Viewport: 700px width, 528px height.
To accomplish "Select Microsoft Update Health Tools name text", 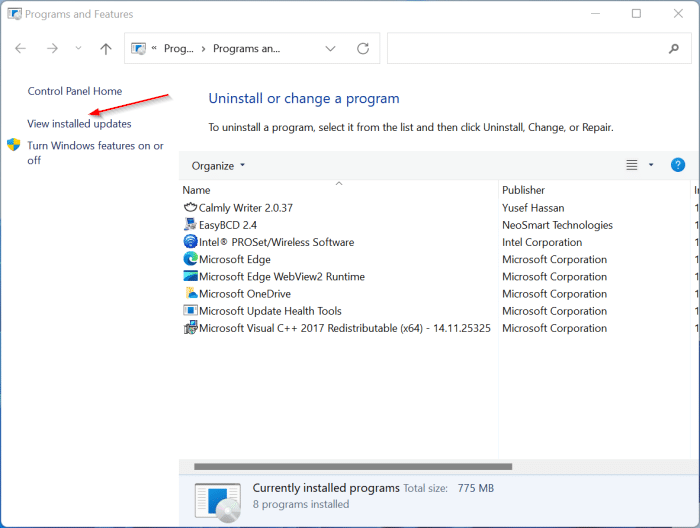I will pyautogui.click(x=270, y=311).
